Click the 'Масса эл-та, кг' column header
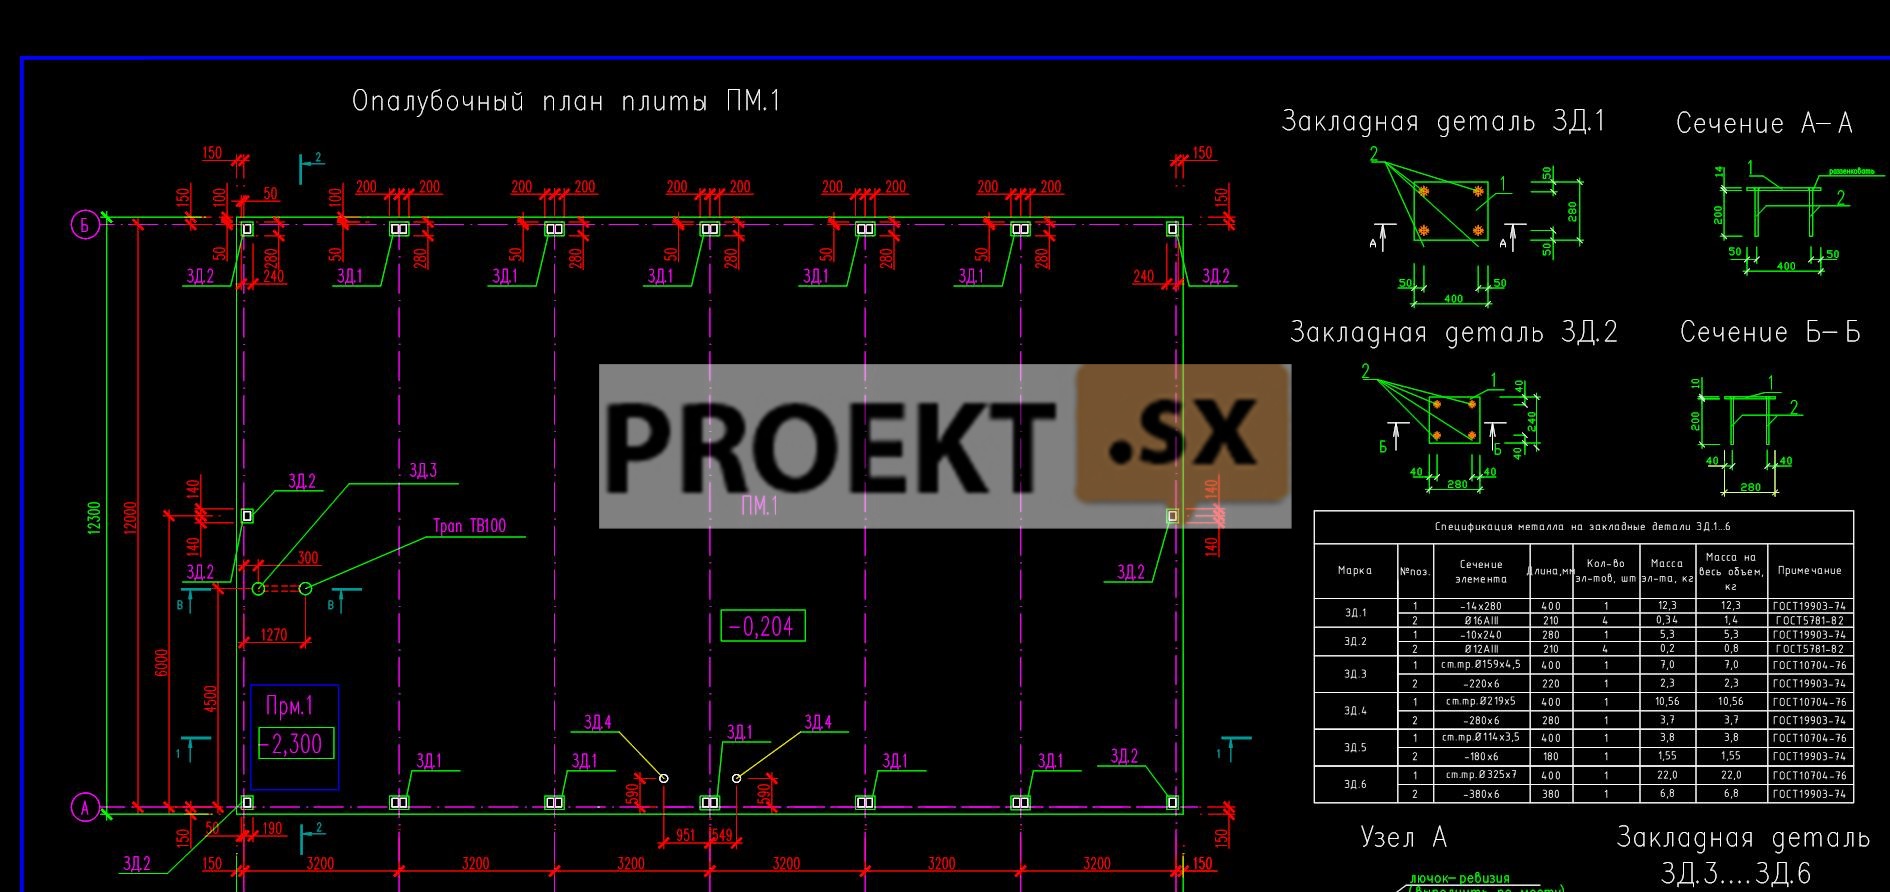 tap(1667, 571)
